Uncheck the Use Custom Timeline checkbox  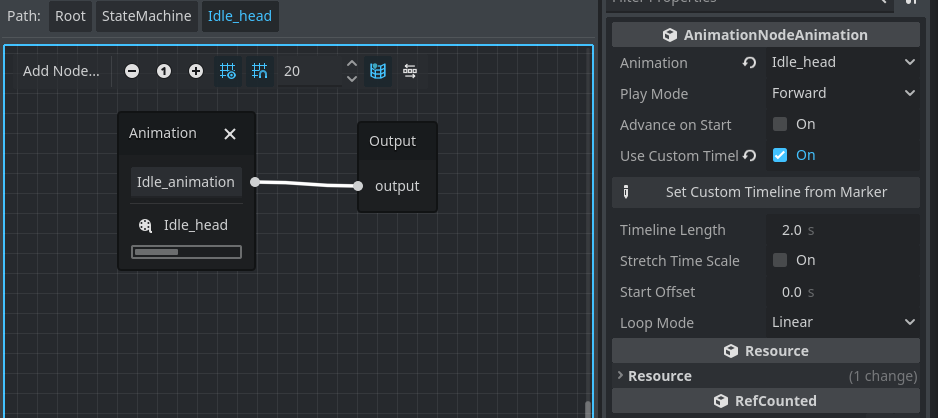click(780, 156)
